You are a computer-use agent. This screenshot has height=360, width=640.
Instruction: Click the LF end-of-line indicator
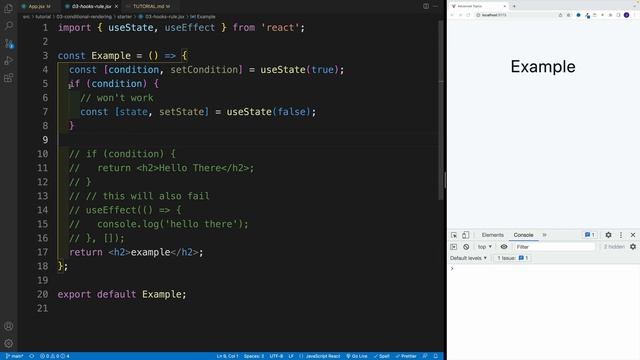point(291,356)
